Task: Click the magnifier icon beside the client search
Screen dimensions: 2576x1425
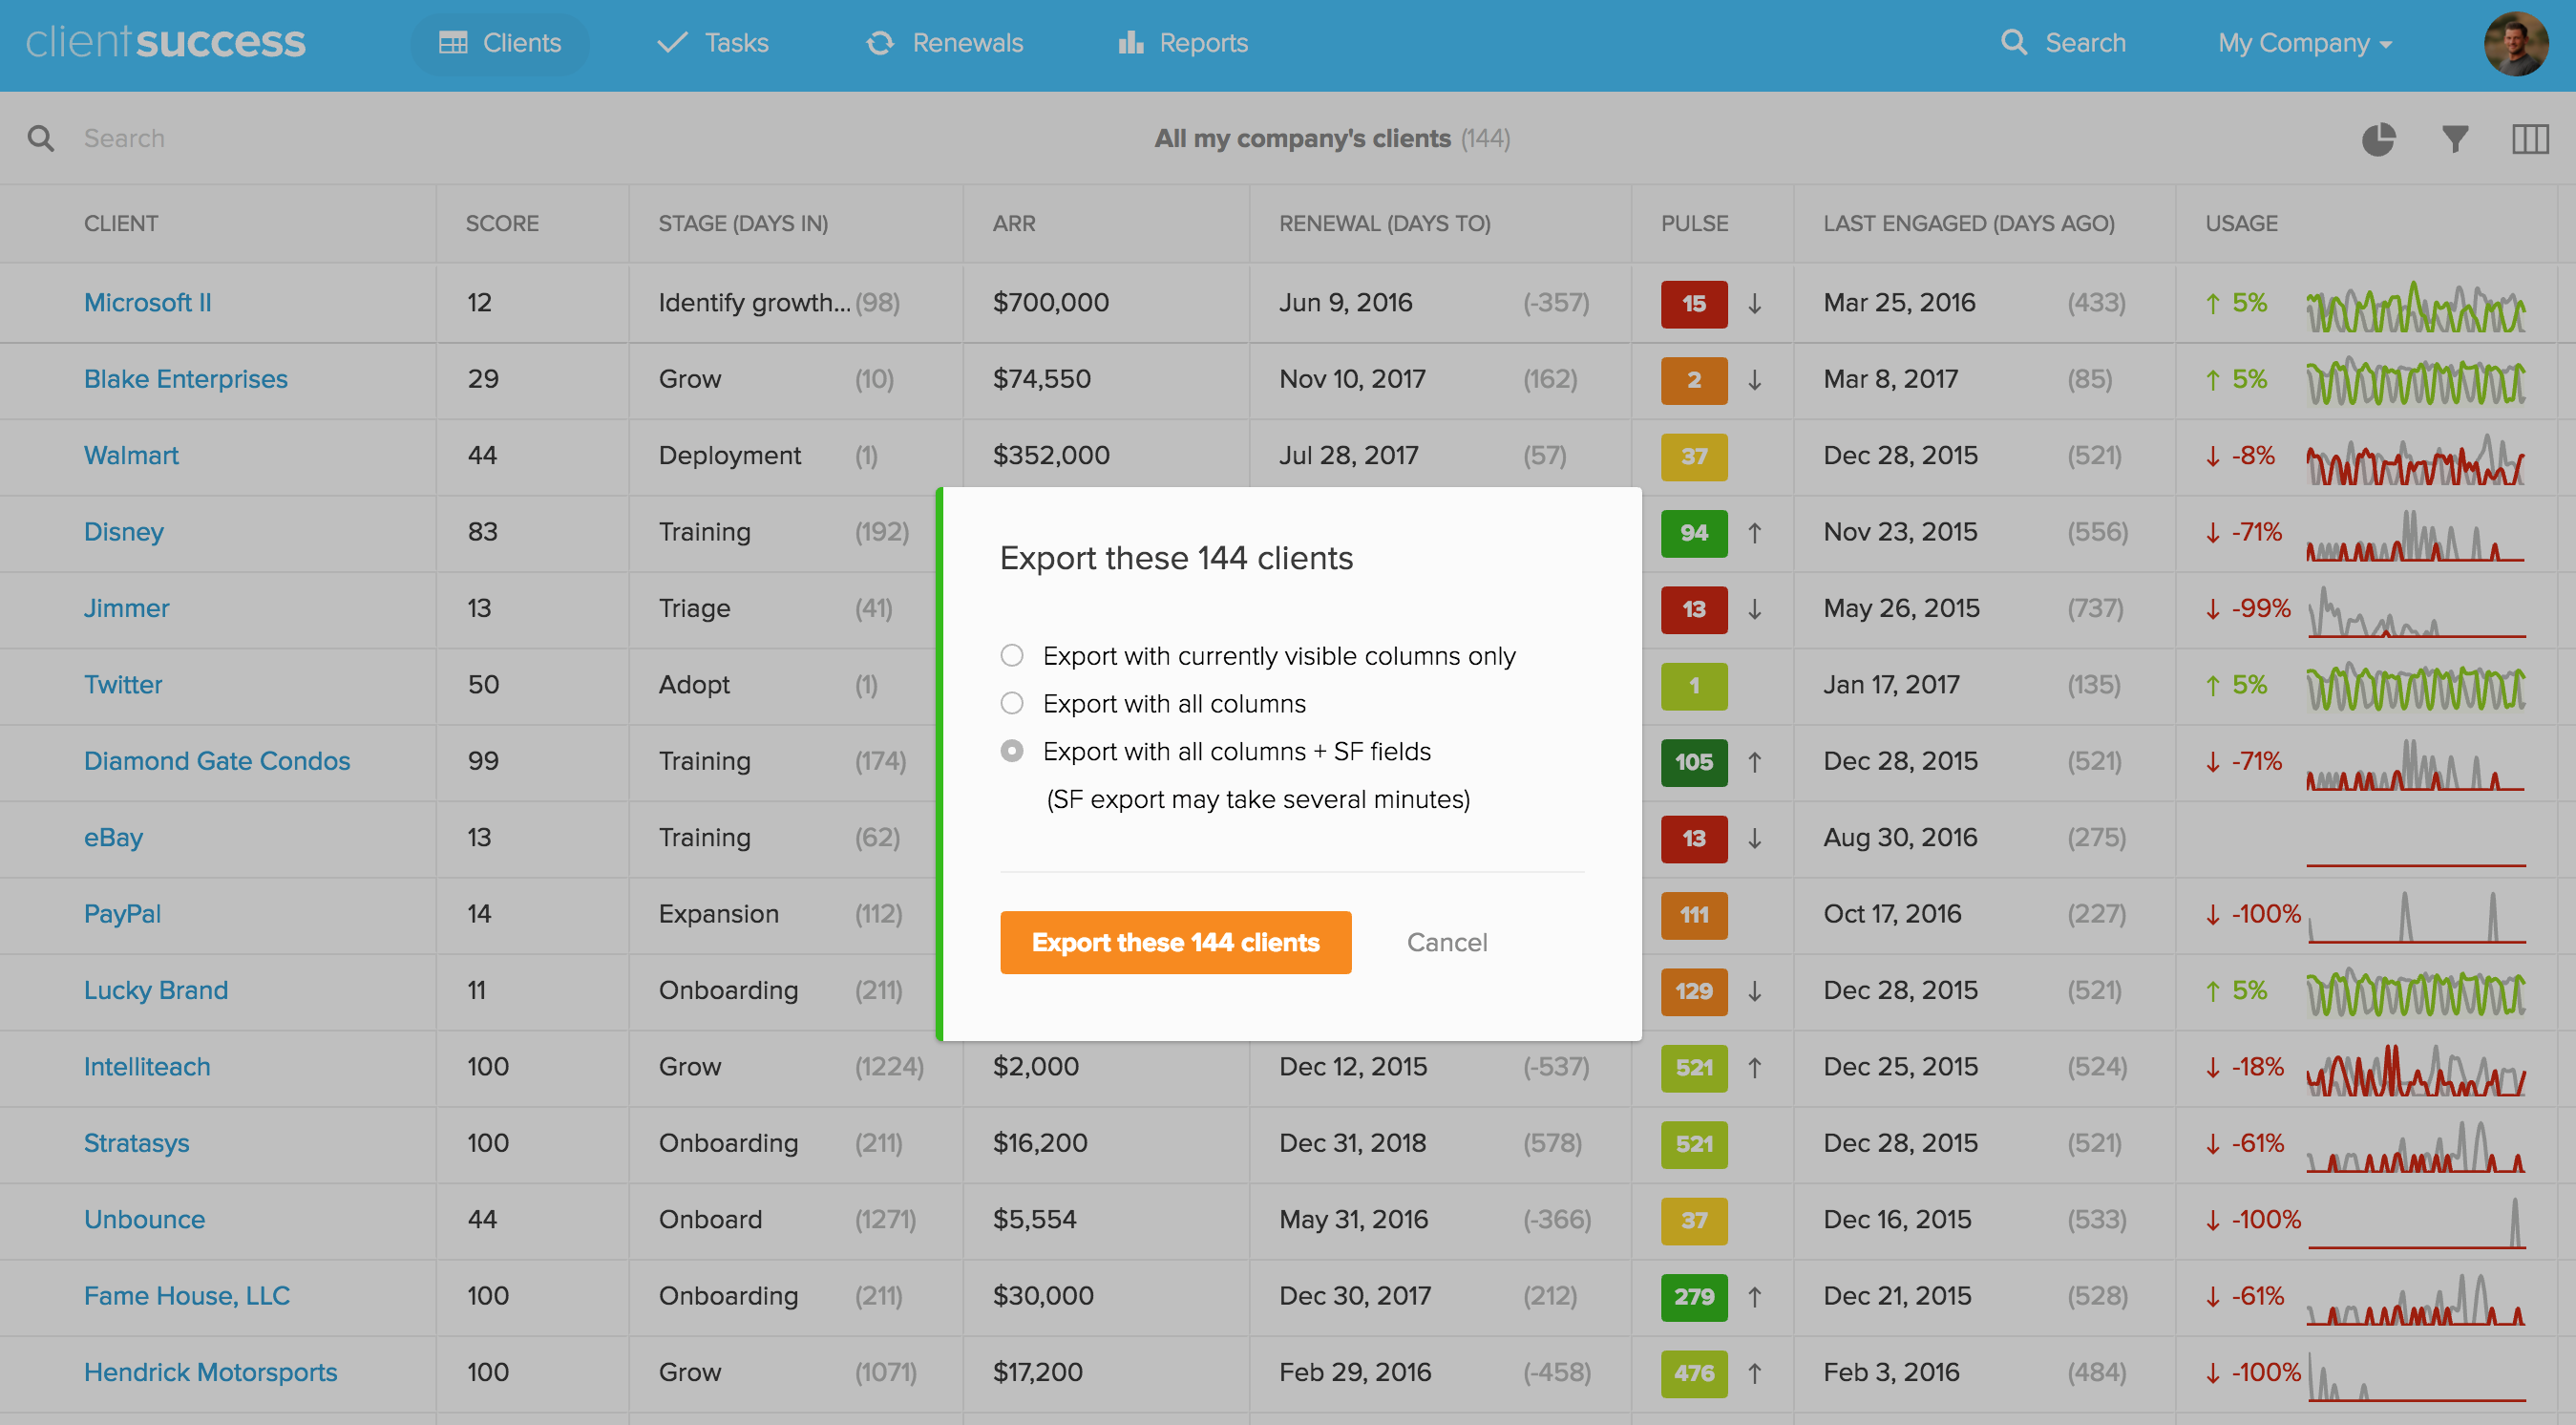Action: pos(40,138)
